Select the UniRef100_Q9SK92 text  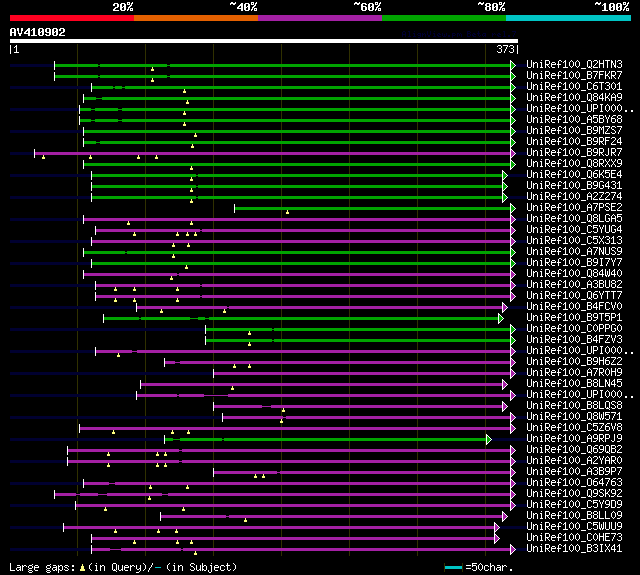pyautogui.click(x=574, y=494)
